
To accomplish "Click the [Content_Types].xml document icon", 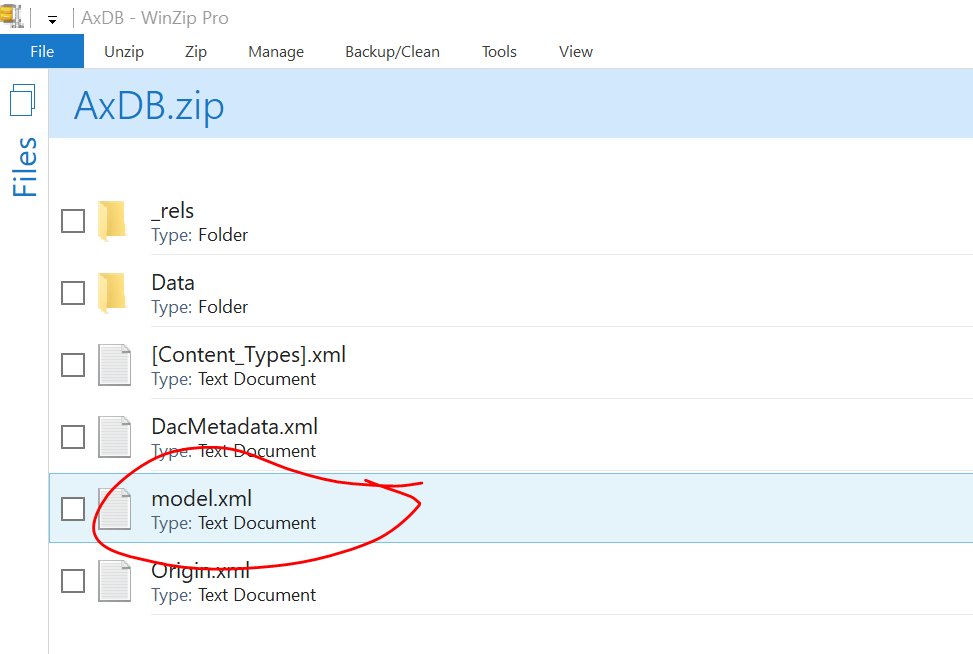I will [114, 365].
